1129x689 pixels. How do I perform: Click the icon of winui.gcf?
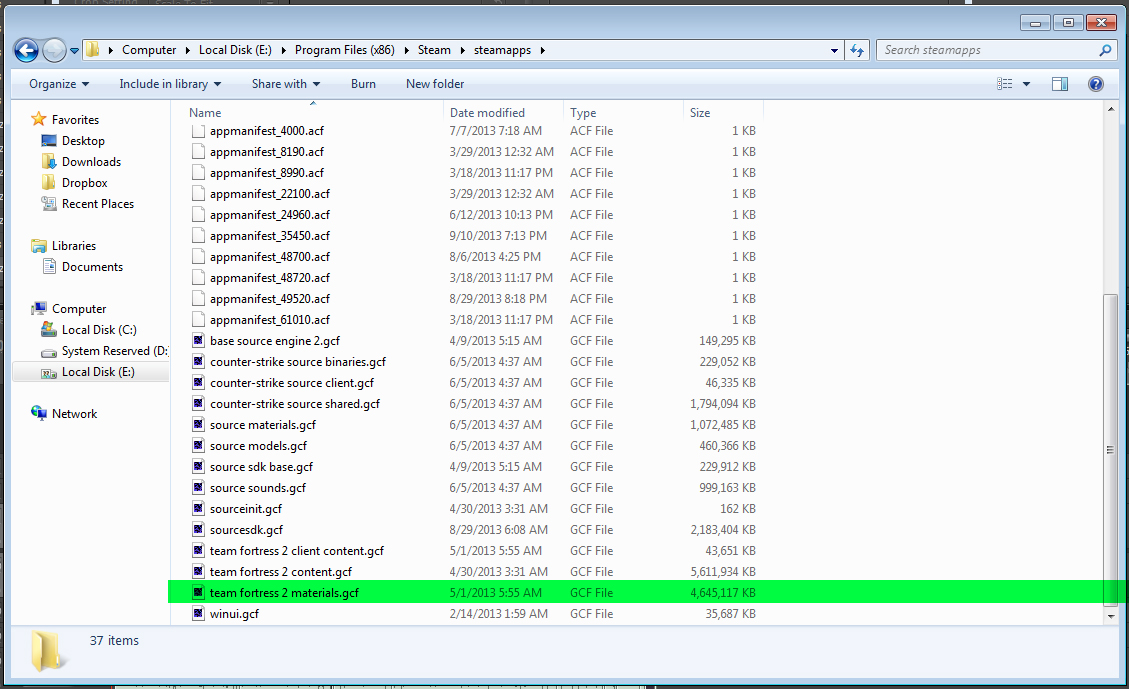(198, 614)
